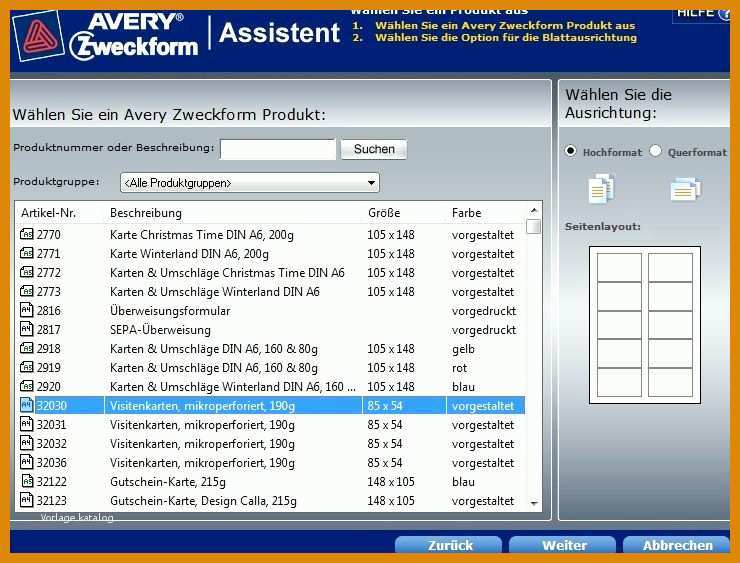The height and width of the screenshot is (563, 740).
Task: Select the Hochformat radio button
Action: [x=570, y=151]
